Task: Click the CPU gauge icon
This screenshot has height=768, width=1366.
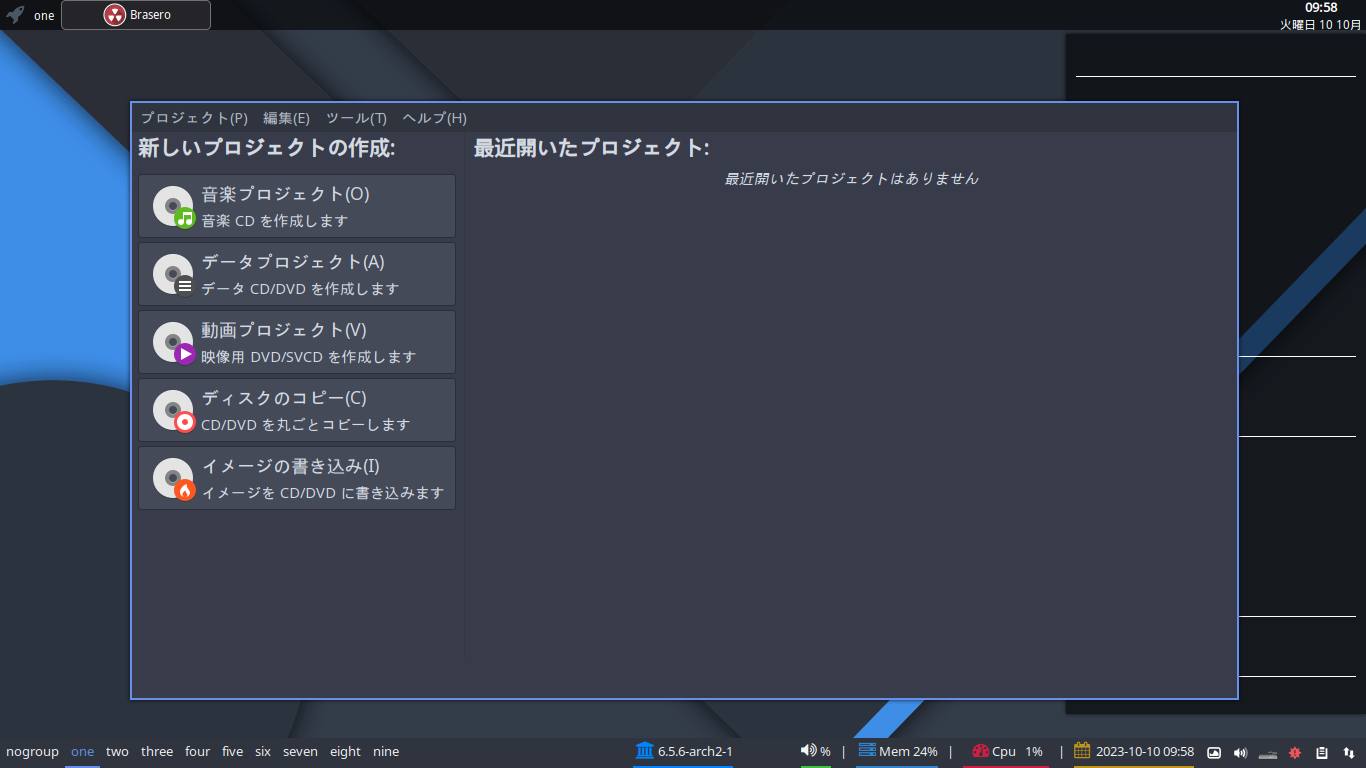Action: [x=980, y=751]
